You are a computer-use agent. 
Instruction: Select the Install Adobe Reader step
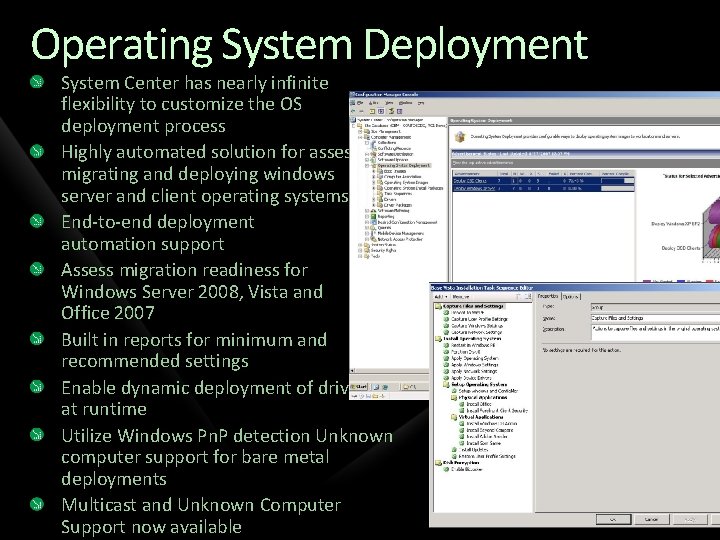(x=487, y=437)
